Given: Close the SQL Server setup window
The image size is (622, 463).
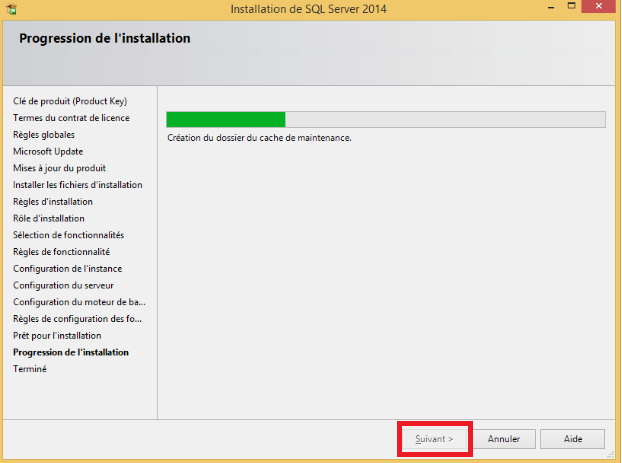Looking at the screenshot, I should (599, 6).
